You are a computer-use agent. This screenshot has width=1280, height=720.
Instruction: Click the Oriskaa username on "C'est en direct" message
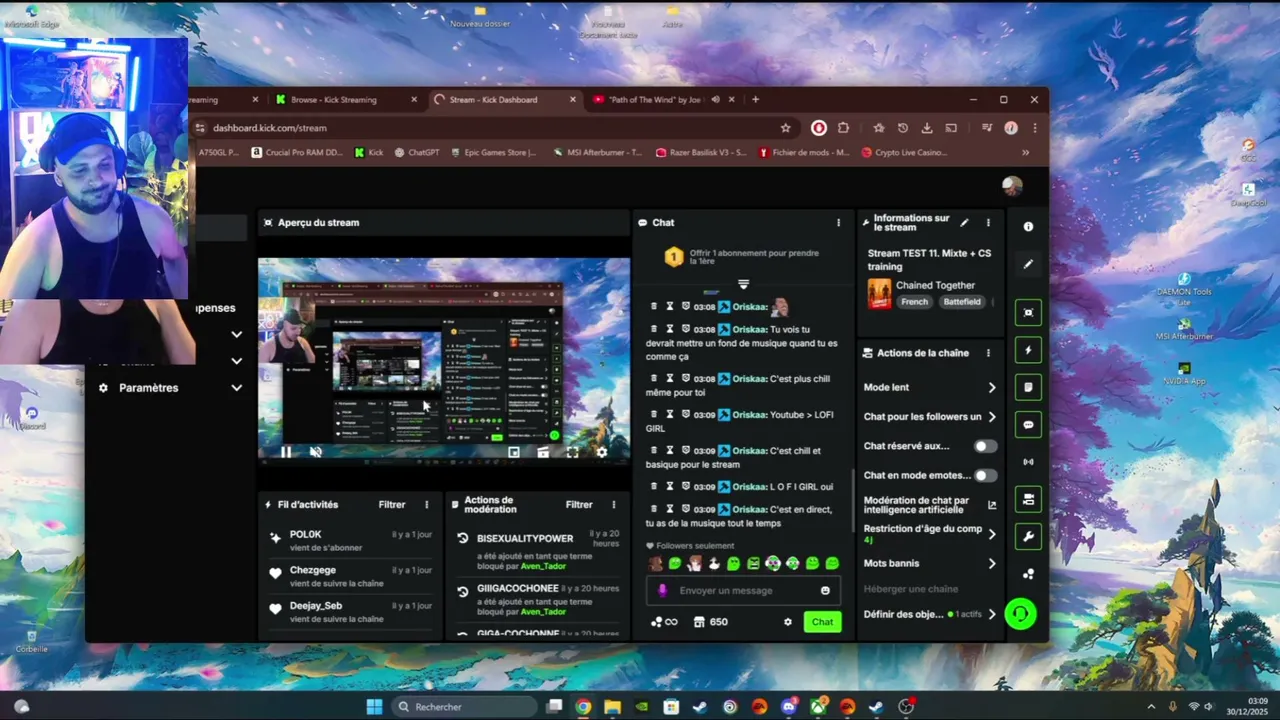click(x=749, y=510)
